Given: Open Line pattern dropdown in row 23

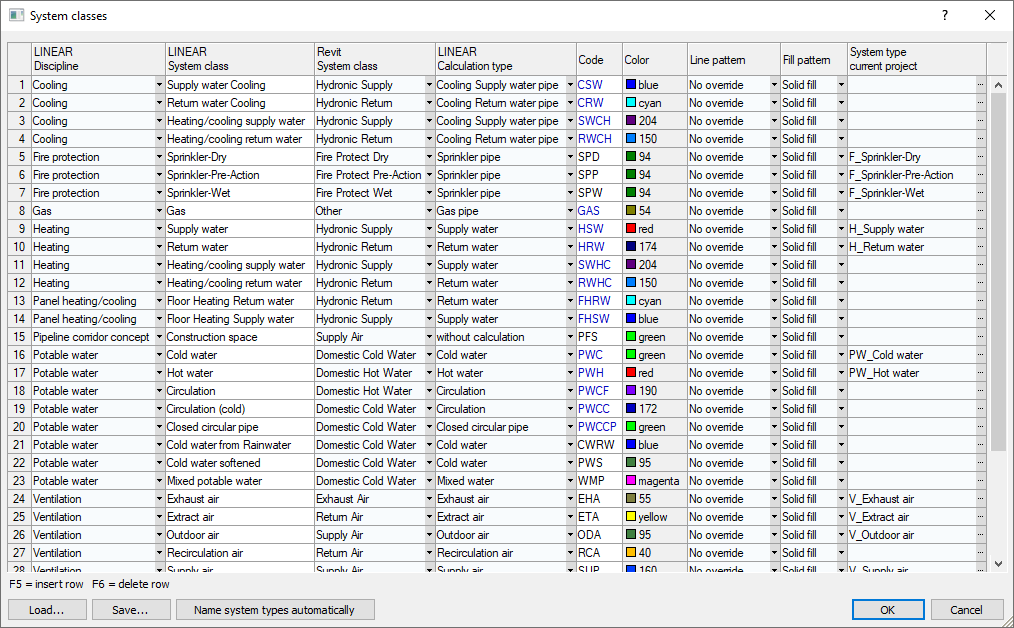Looking at the screenshot, I should click(x=774, y=481).
